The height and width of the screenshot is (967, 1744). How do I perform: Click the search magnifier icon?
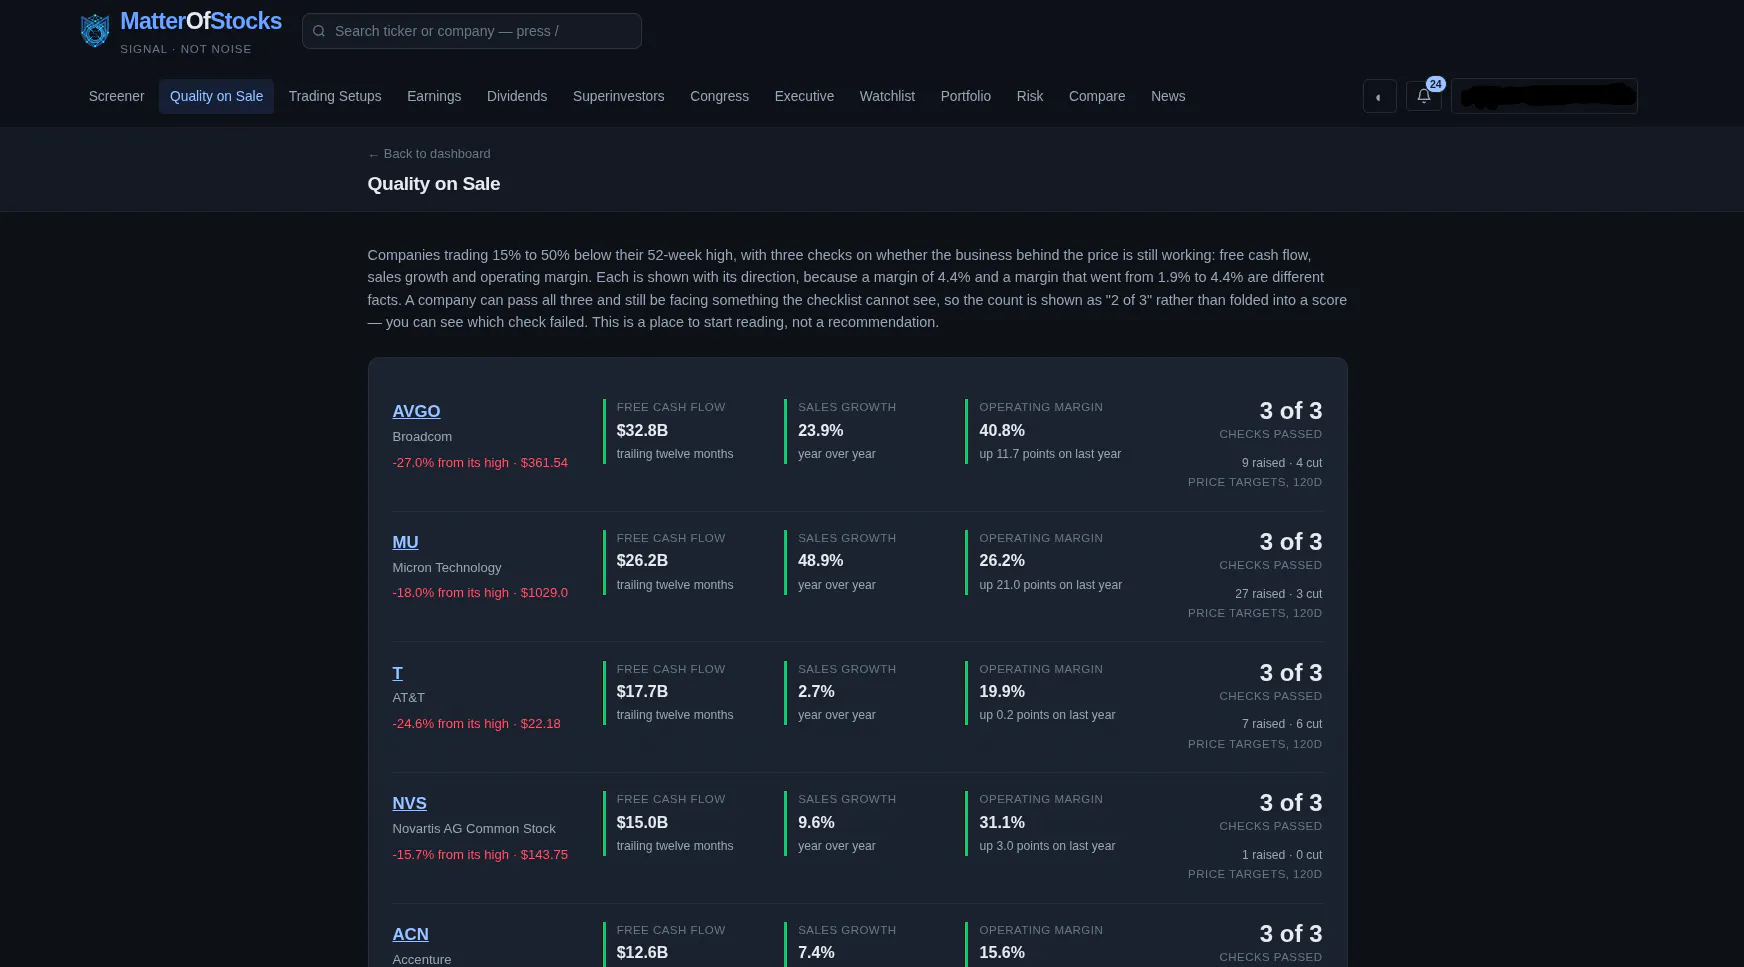(319, 31)
